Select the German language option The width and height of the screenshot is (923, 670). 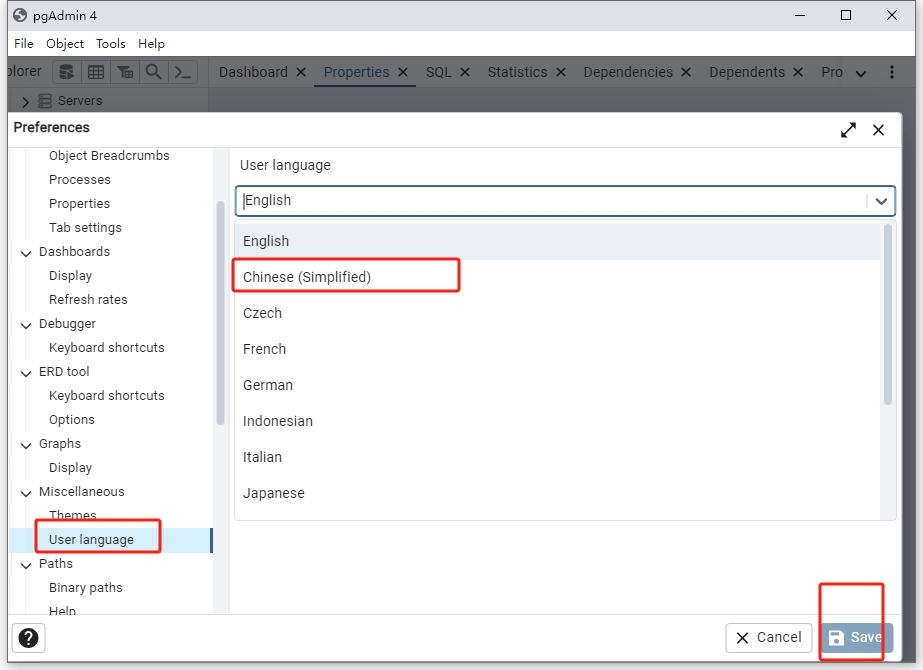point(557,385)
